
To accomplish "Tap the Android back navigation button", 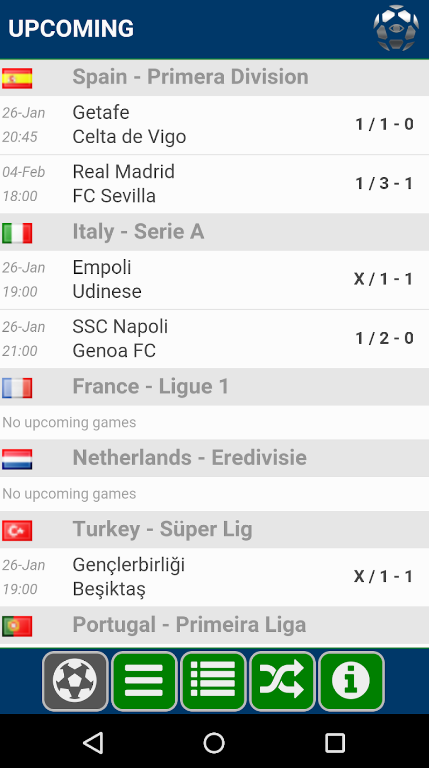I will 93,743.
